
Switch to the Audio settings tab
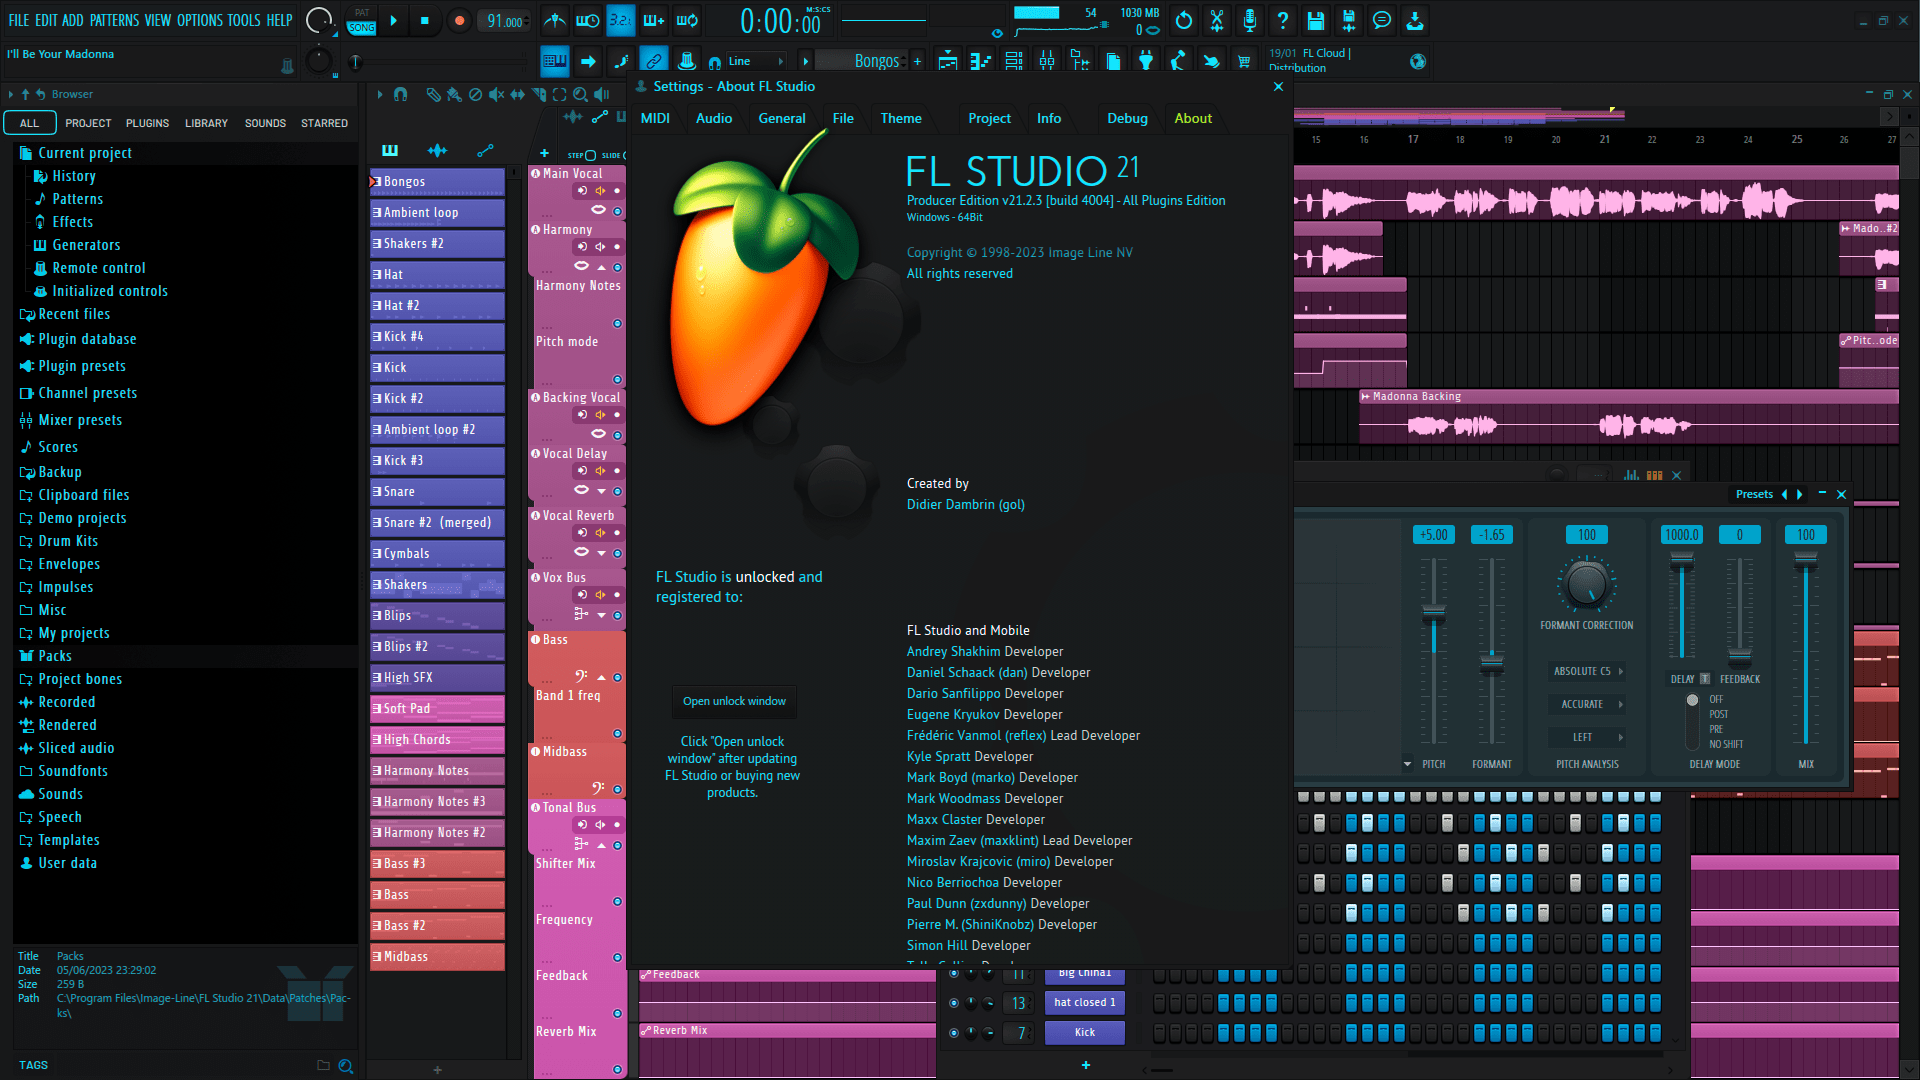[714, 119]
